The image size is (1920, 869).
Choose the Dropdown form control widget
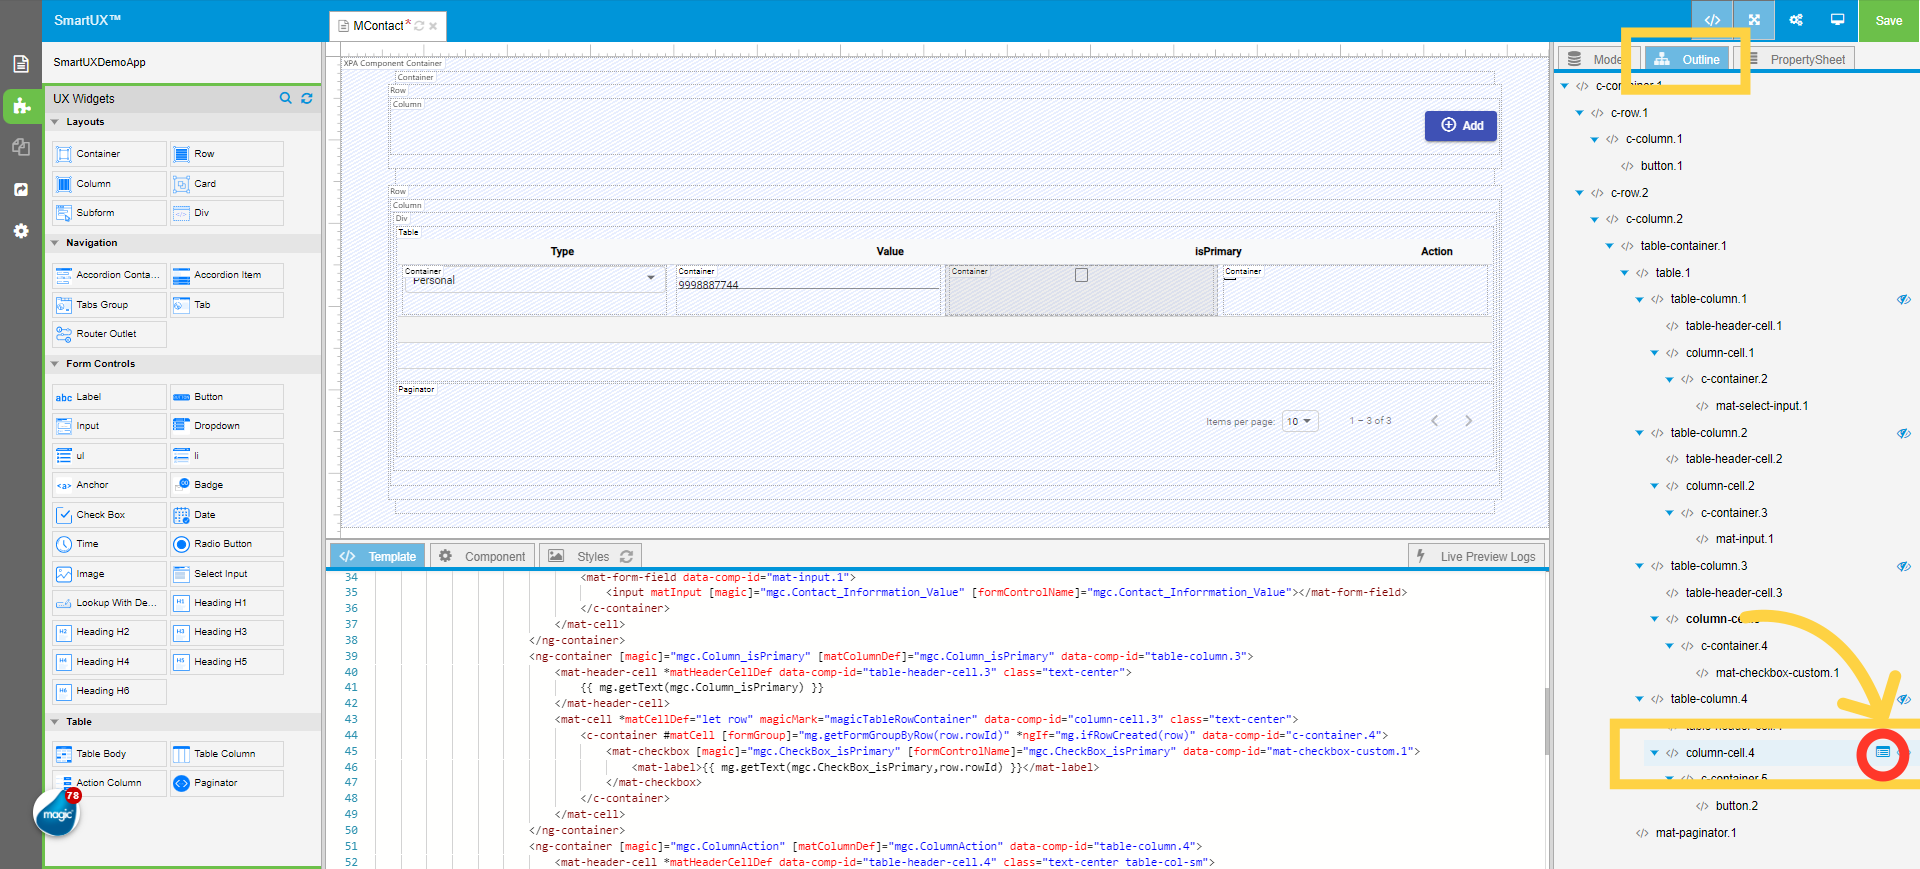click(226, 426)
